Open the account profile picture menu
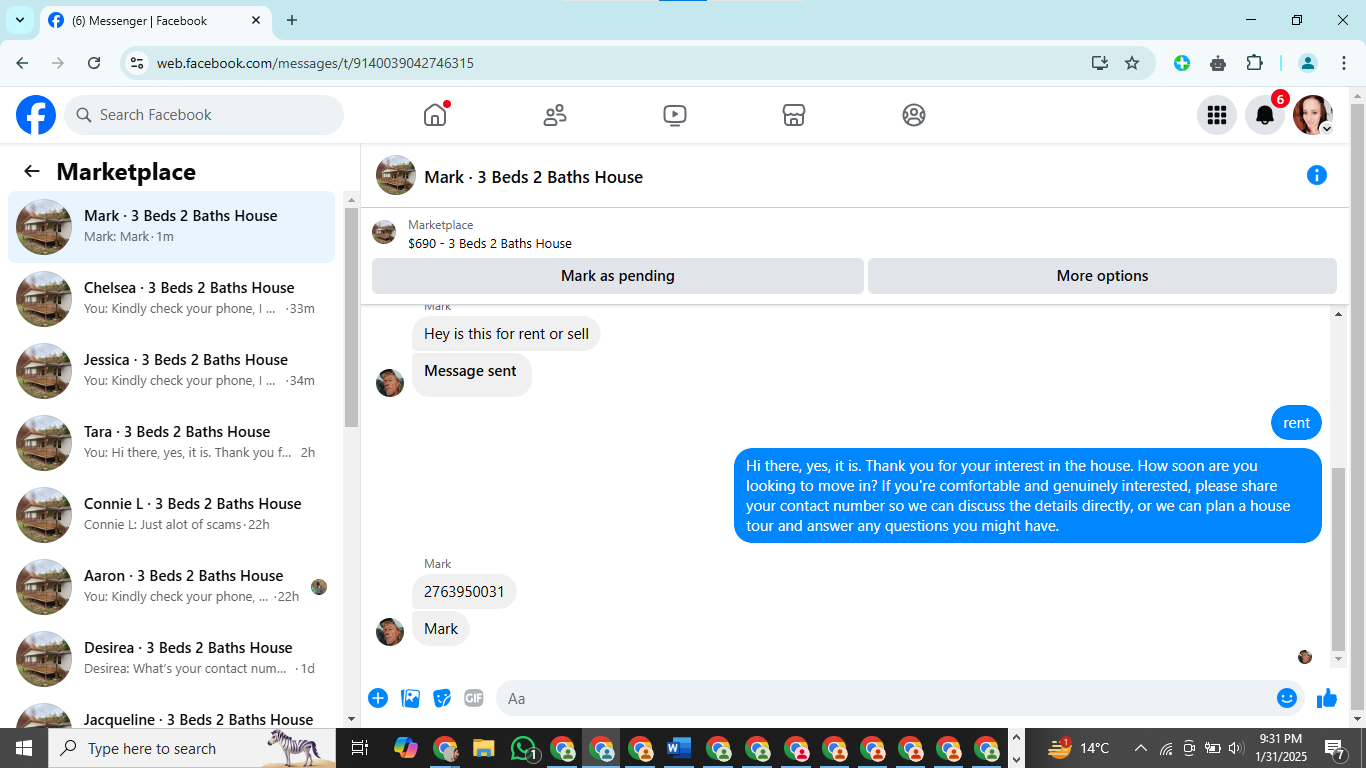The width and height of the screenshot is (1366, 768). 1313,115
